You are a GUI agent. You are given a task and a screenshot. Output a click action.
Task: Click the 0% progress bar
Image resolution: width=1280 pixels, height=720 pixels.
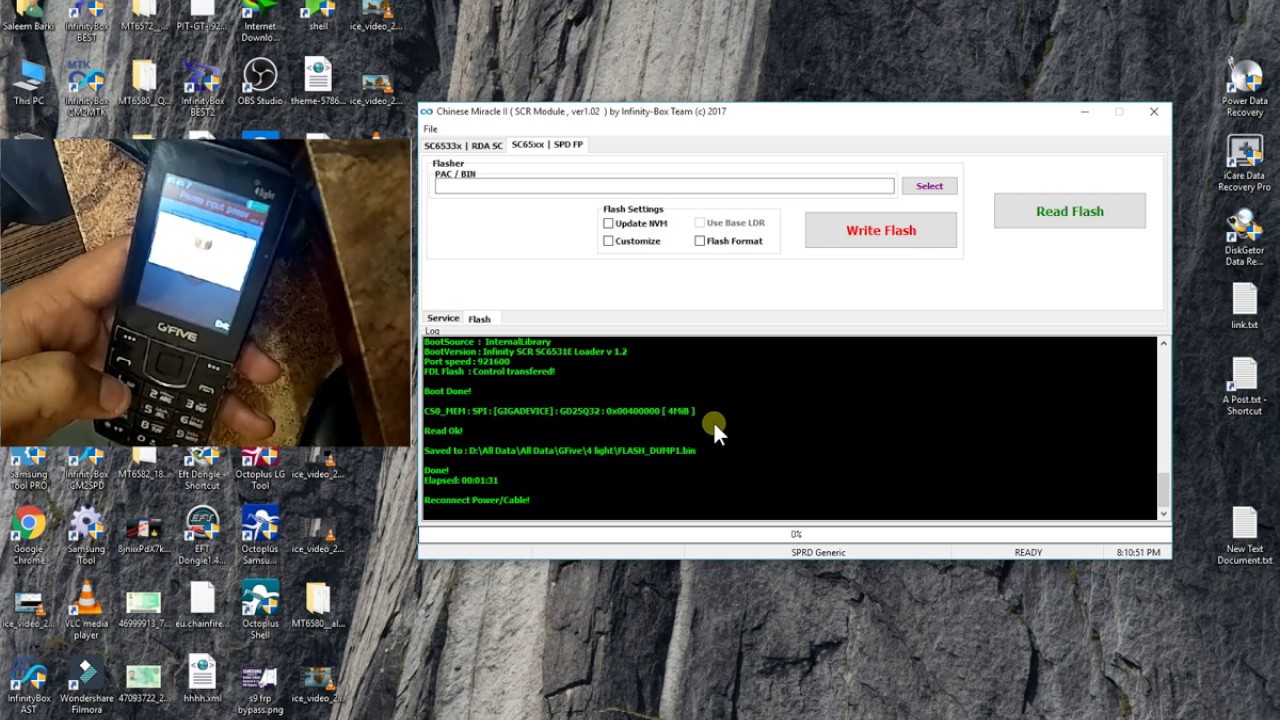(795, 534)
